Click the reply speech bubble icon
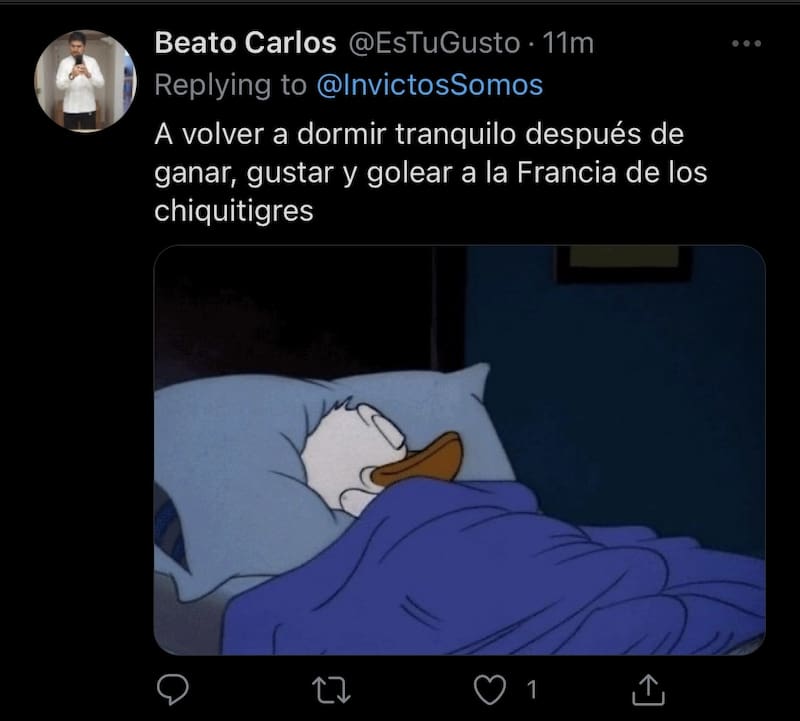Image resolution: width=800 pixels, height=721 pixels. tap(172, 689)
